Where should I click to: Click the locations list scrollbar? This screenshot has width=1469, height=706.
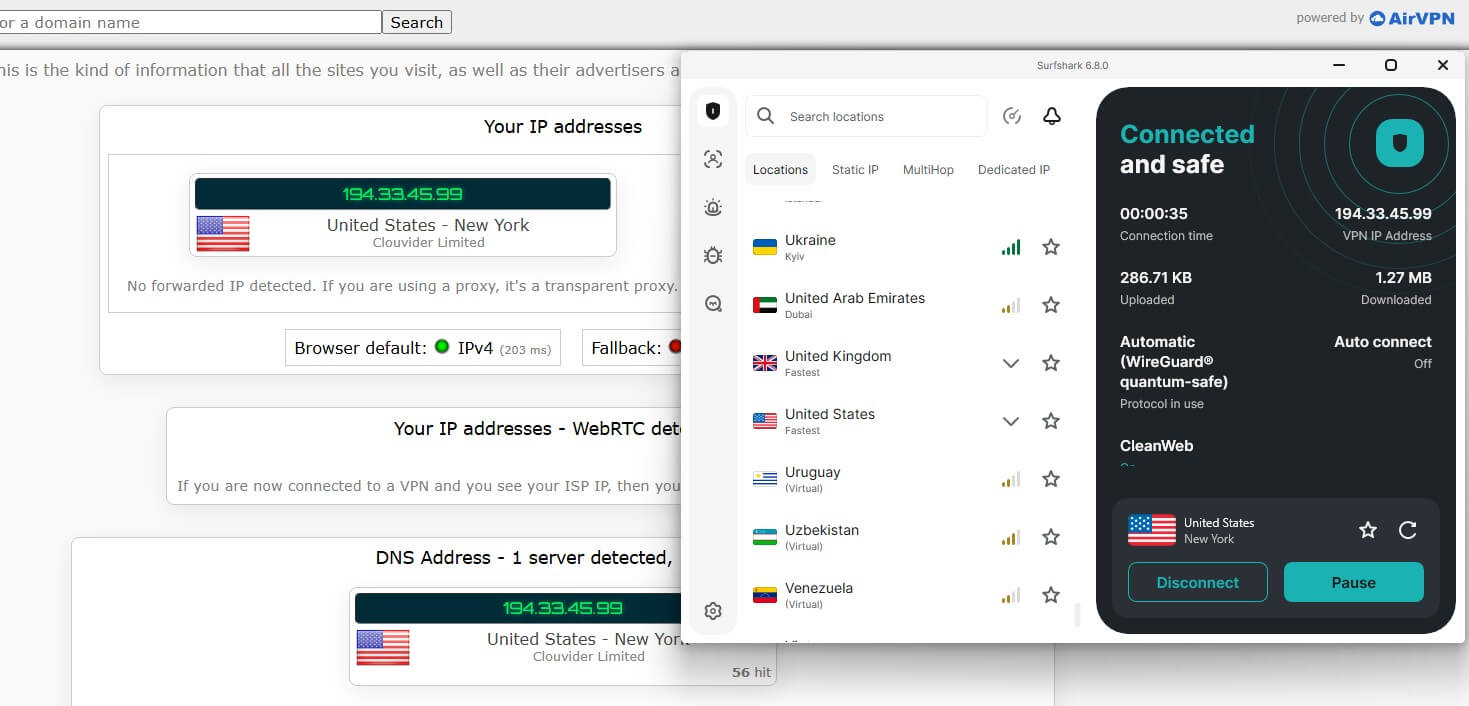(1077, 615)
